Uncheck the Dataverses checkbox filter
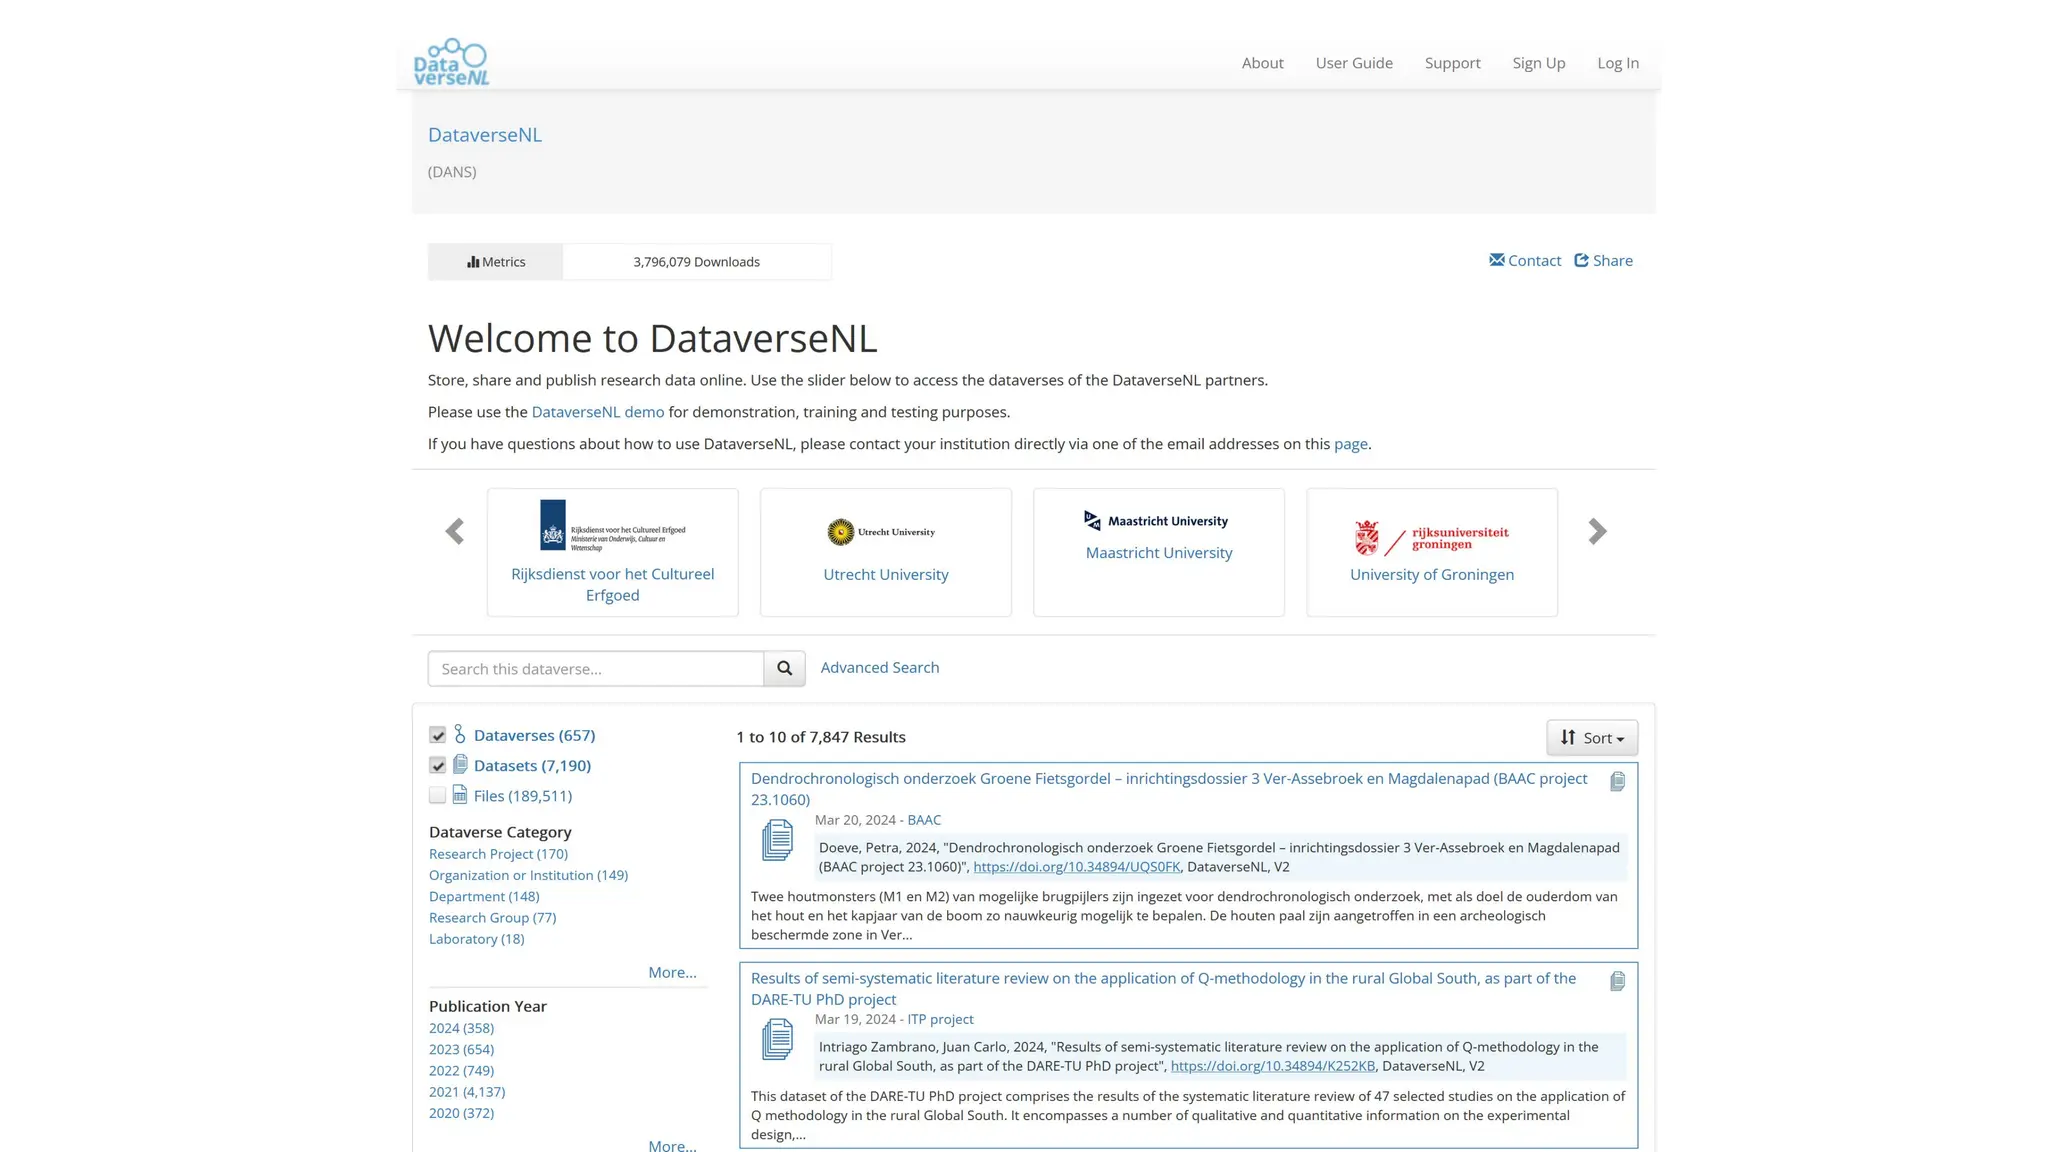 click(x=437, y=735)
